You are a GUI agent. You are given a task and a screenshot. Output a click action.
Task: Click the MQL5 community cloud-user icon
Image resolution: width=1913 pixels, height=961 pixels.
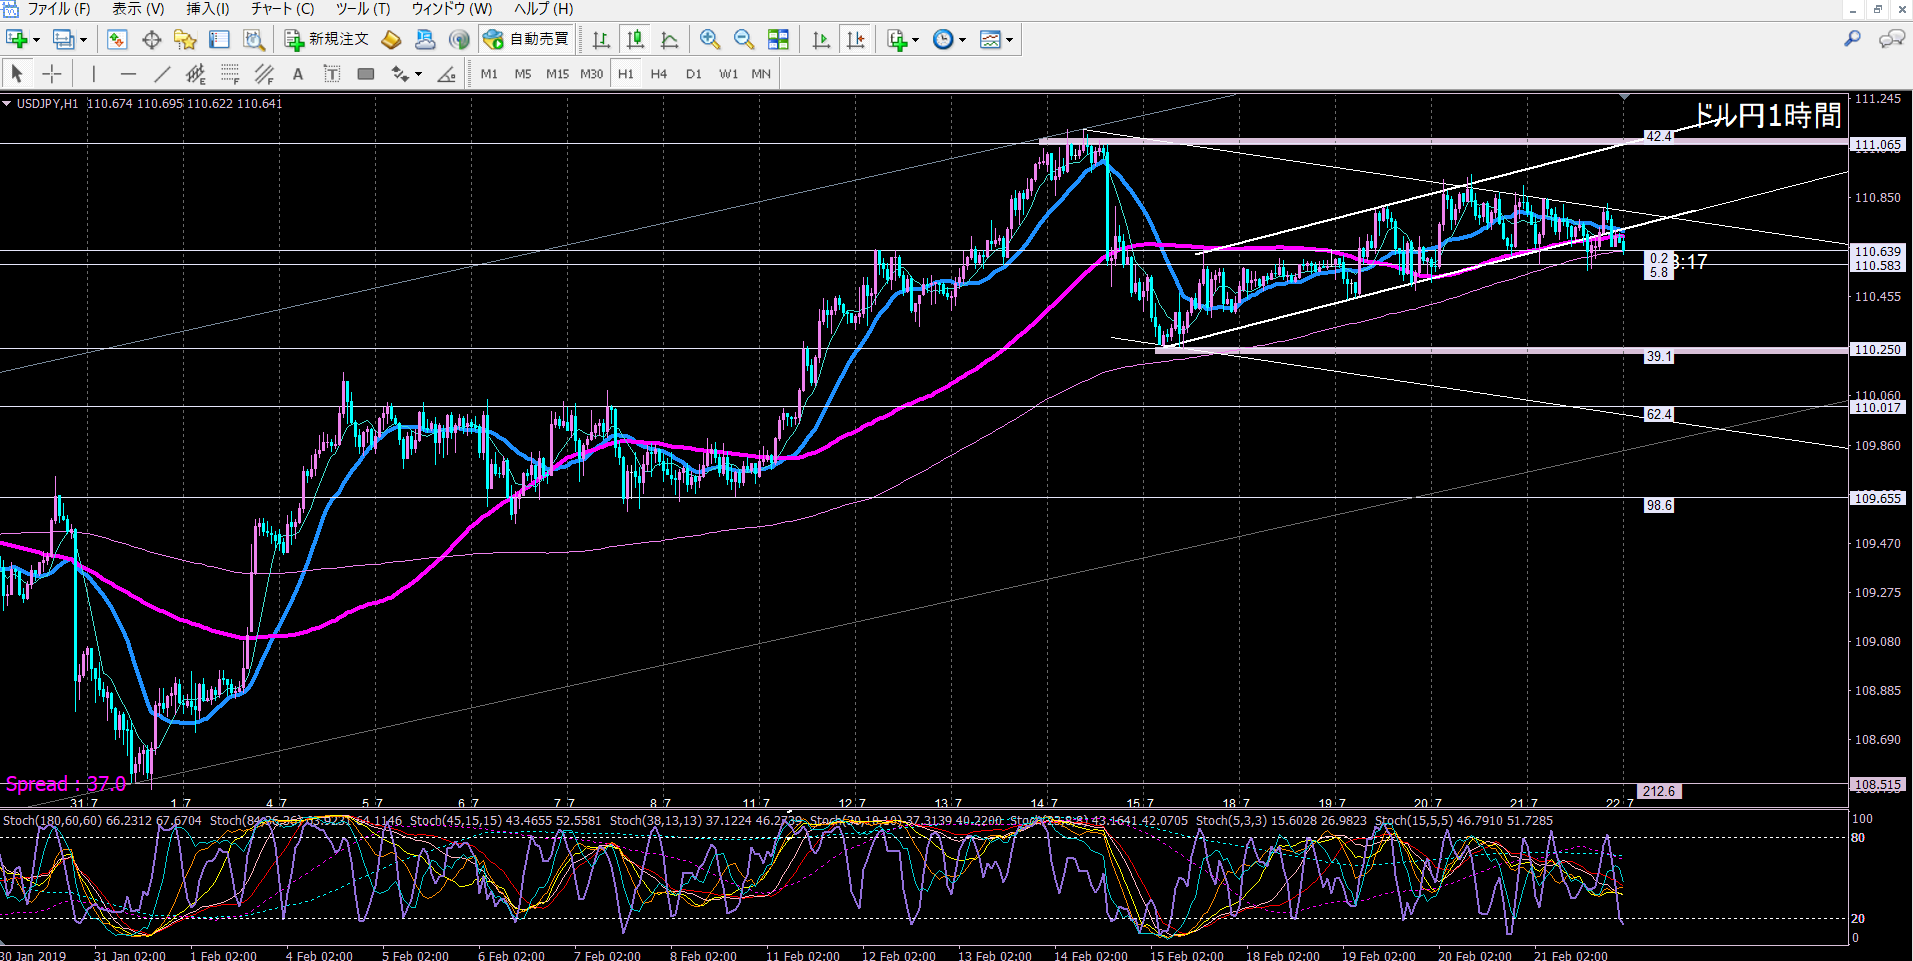425,39
